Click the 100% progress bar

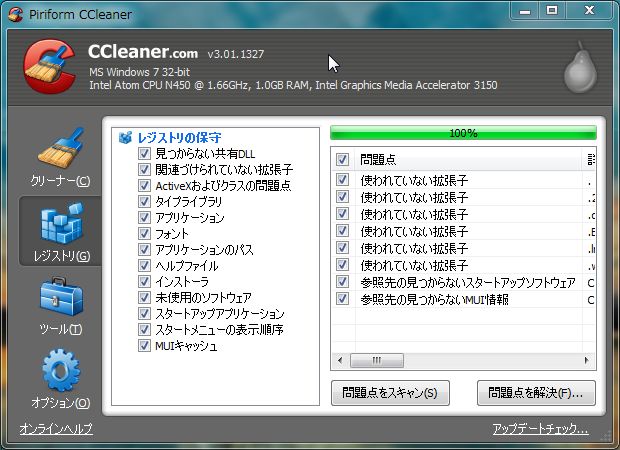click(x=463, y=133)
